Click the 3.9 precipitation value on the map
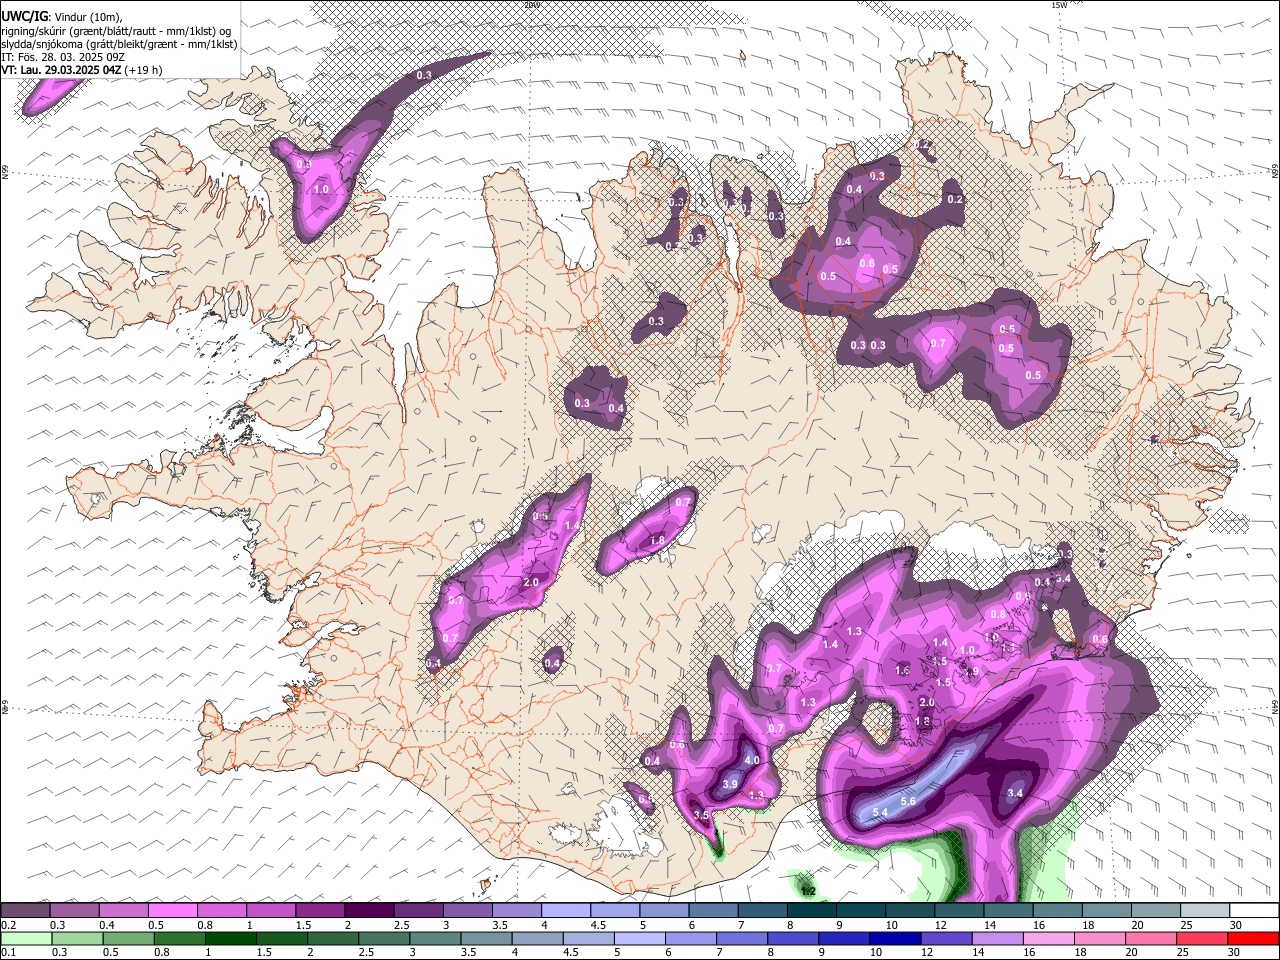This screenshot has height=960, width=1280. pos(730,784)
